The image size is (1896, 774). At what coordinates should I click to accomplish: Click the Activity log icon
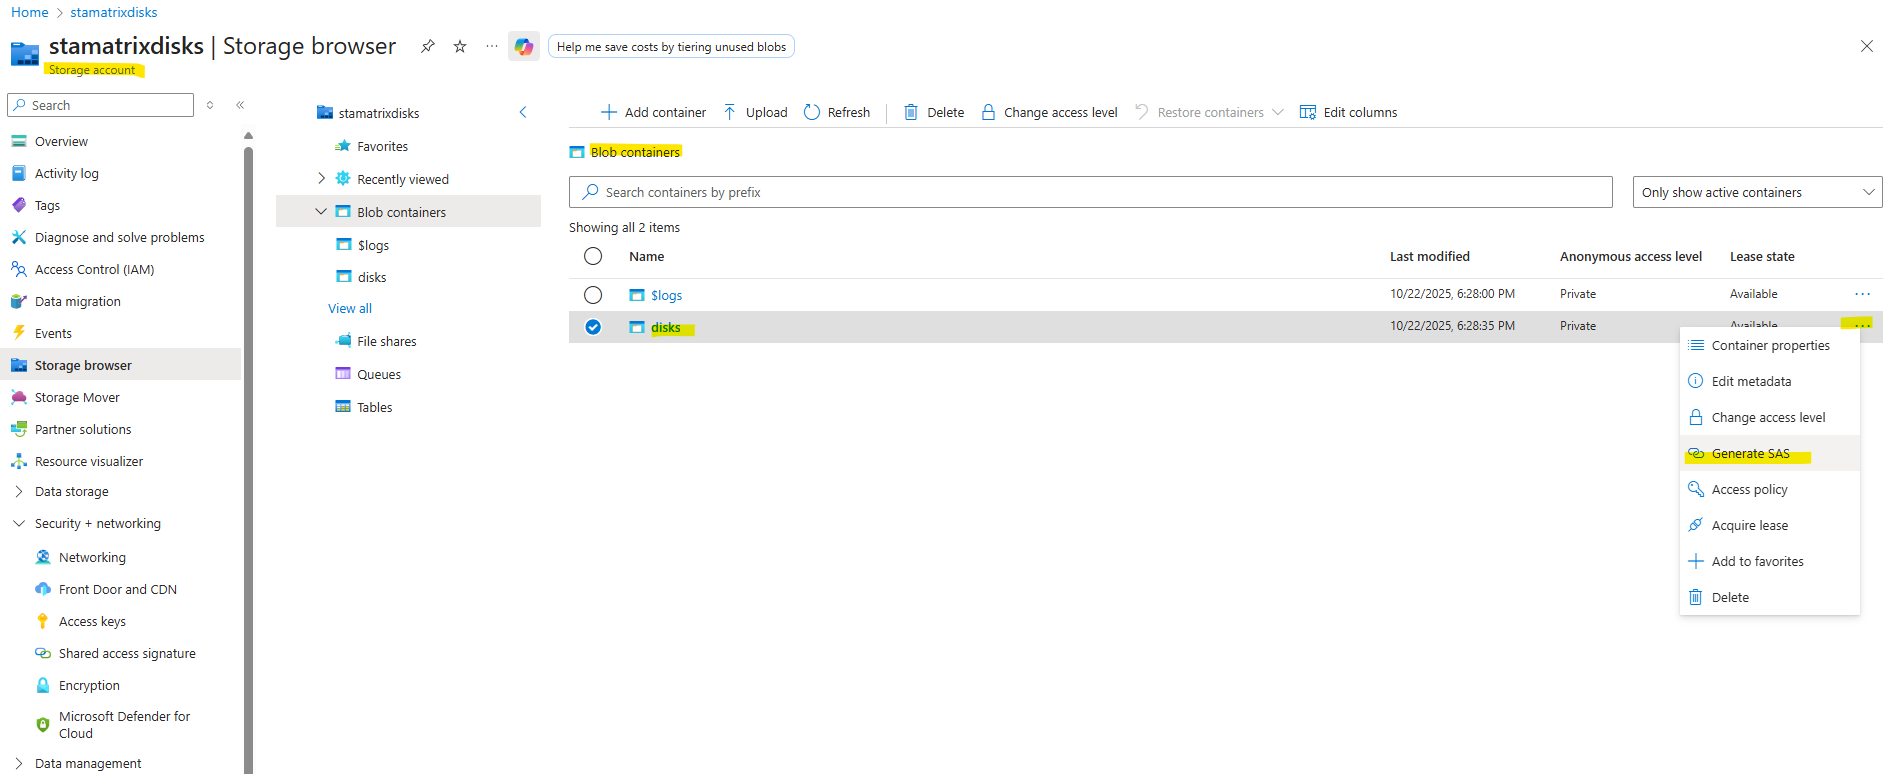[19, 173]
